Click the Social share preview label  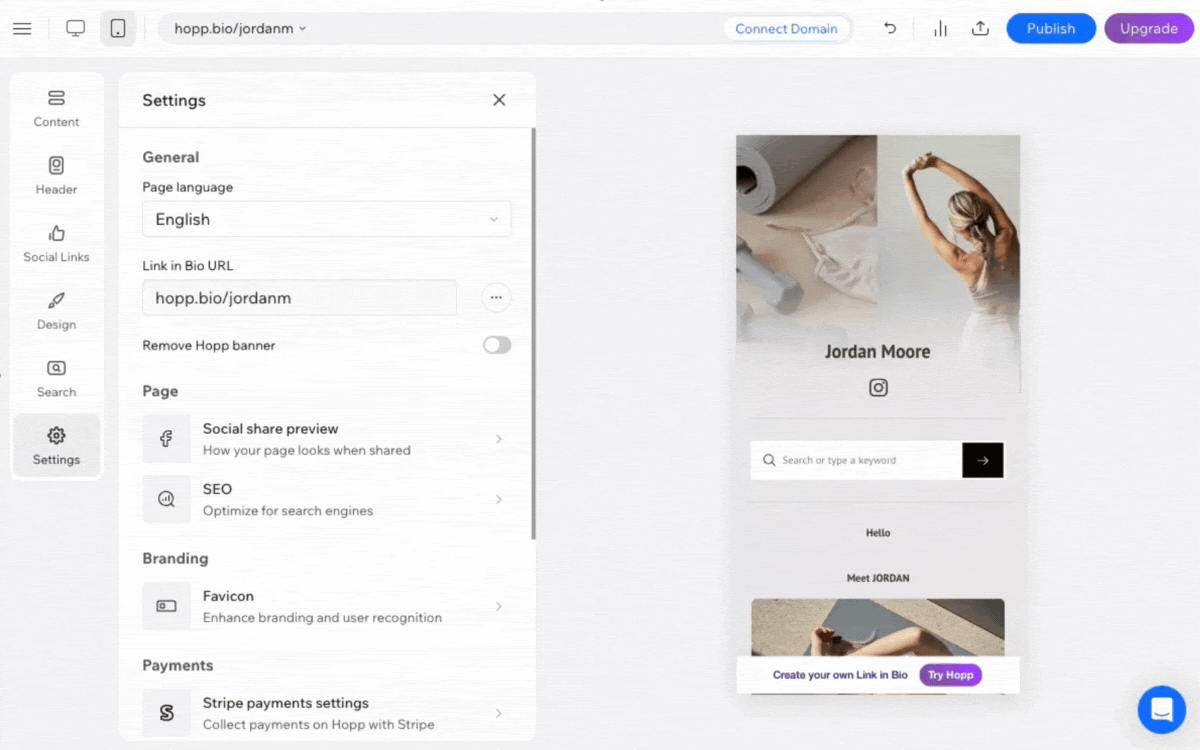tap(270, 428)
